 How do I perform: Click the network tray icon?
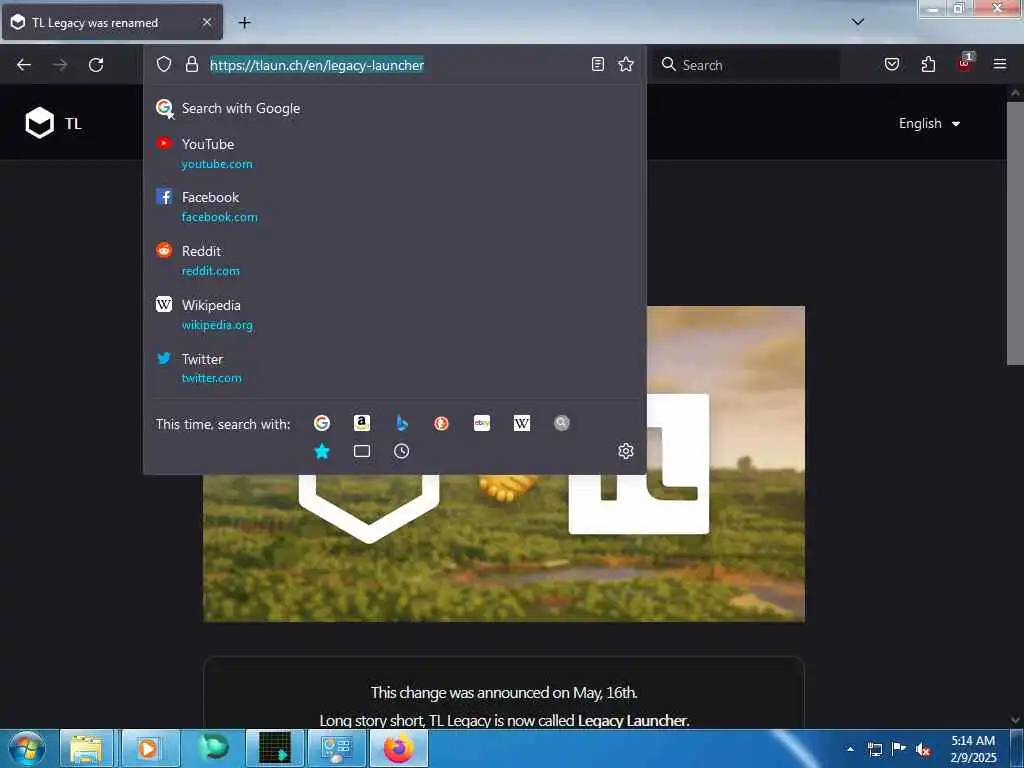pyautogui.click(x=874, y=749)
